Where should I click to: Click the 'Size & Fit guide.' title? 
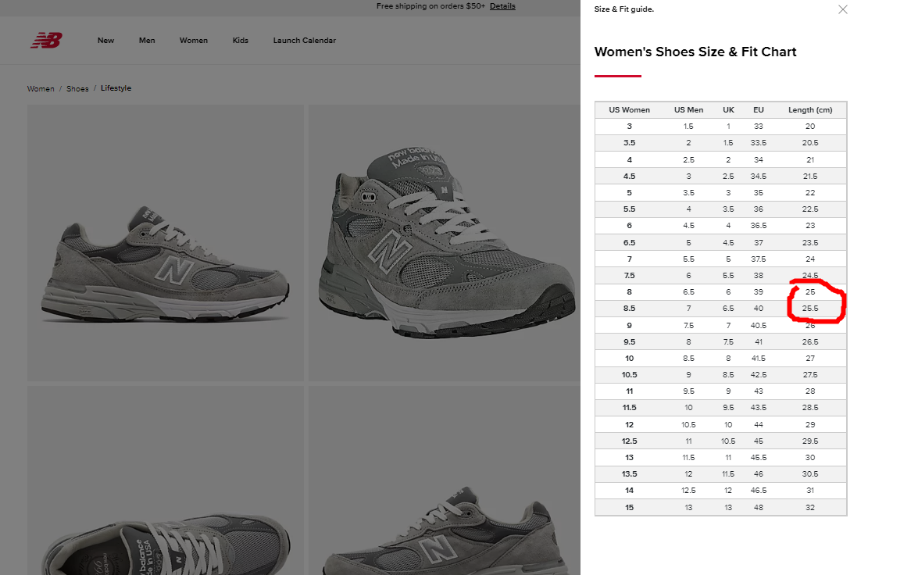(624, 9)
